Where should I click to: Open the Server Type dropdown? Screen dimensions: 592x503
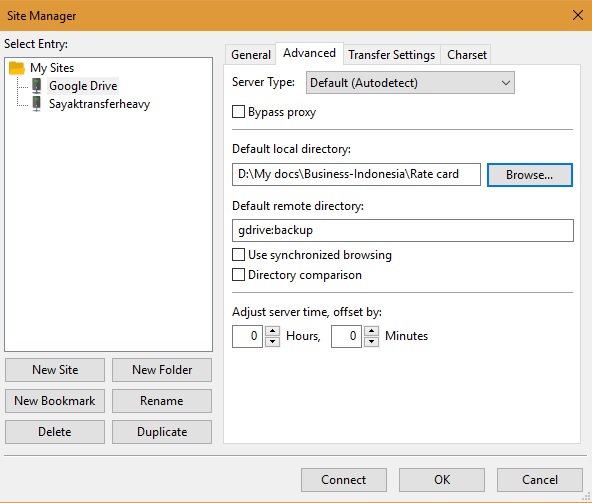click(x=410, y=83)
